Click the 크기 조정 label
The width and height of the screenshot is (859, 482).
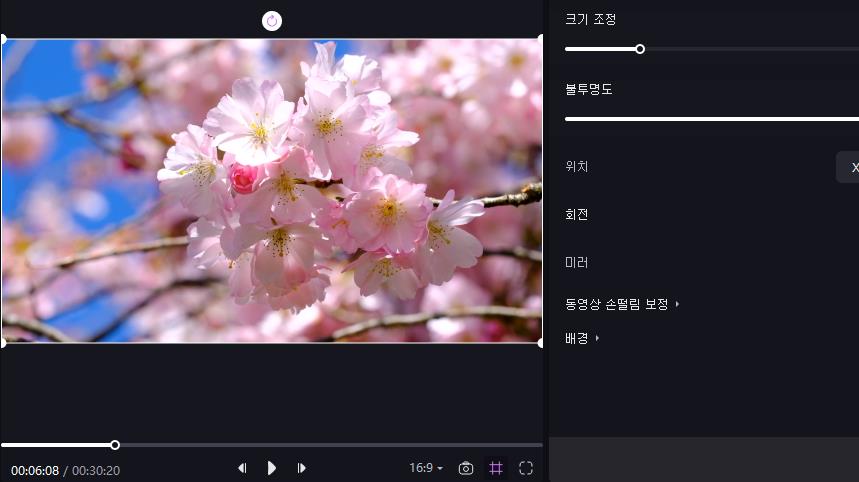tap(591, 19)
